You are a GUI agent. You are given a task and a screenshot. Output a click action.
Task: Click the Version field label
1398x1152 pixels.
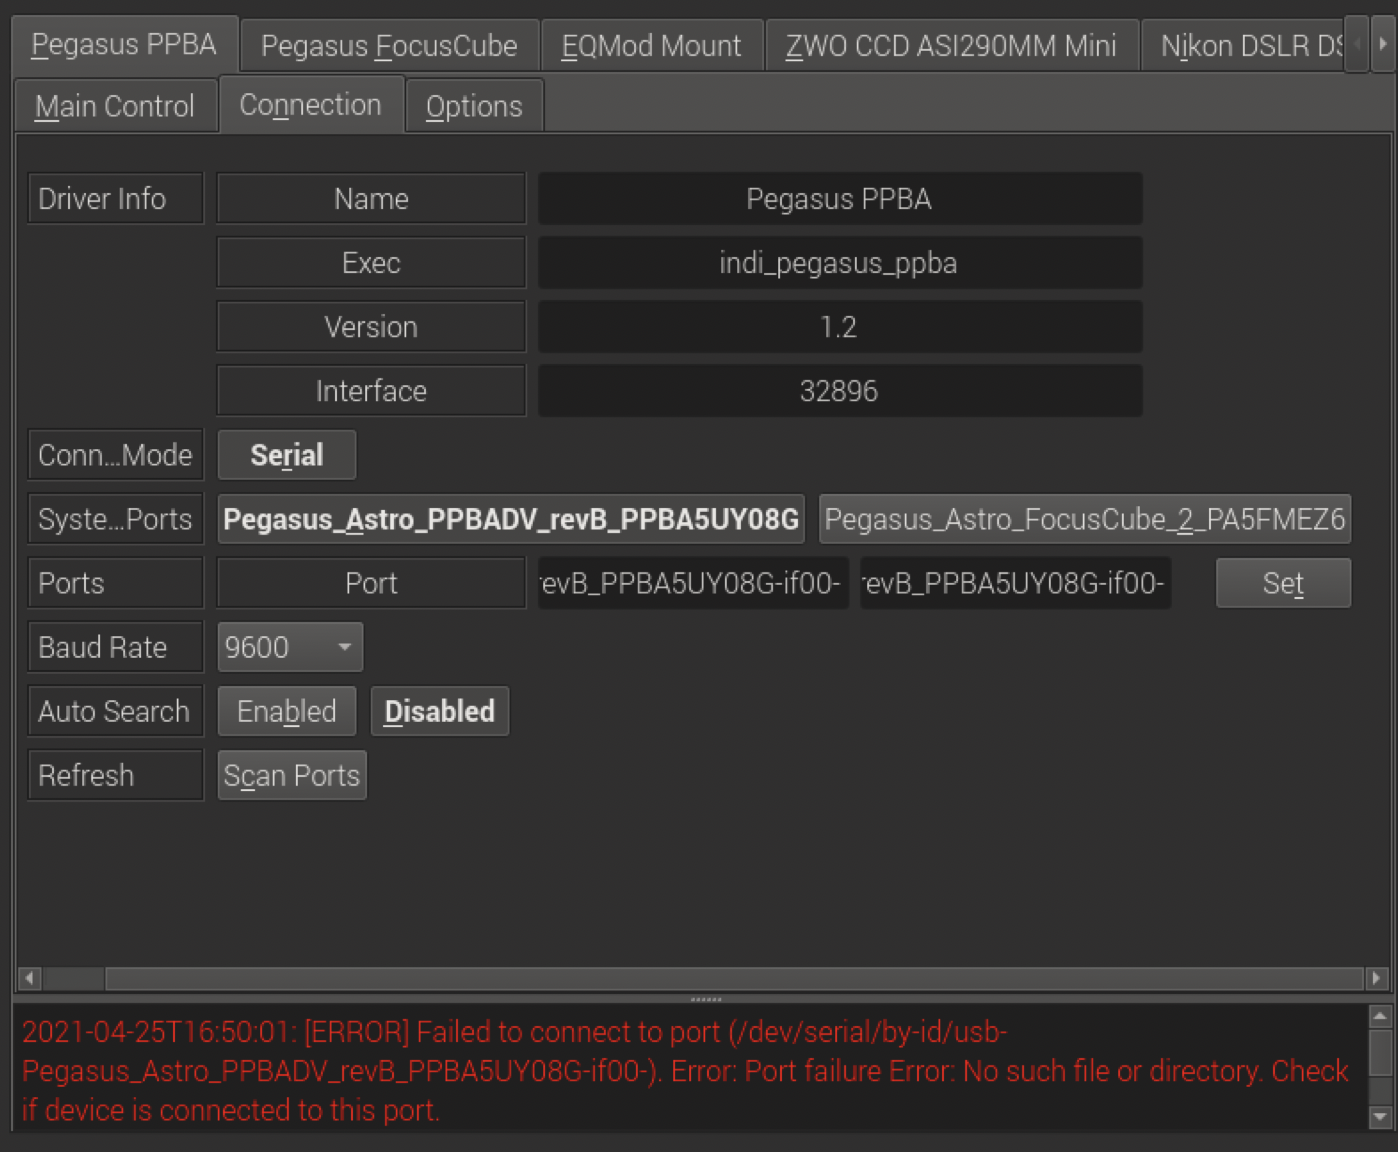[371, 327]
